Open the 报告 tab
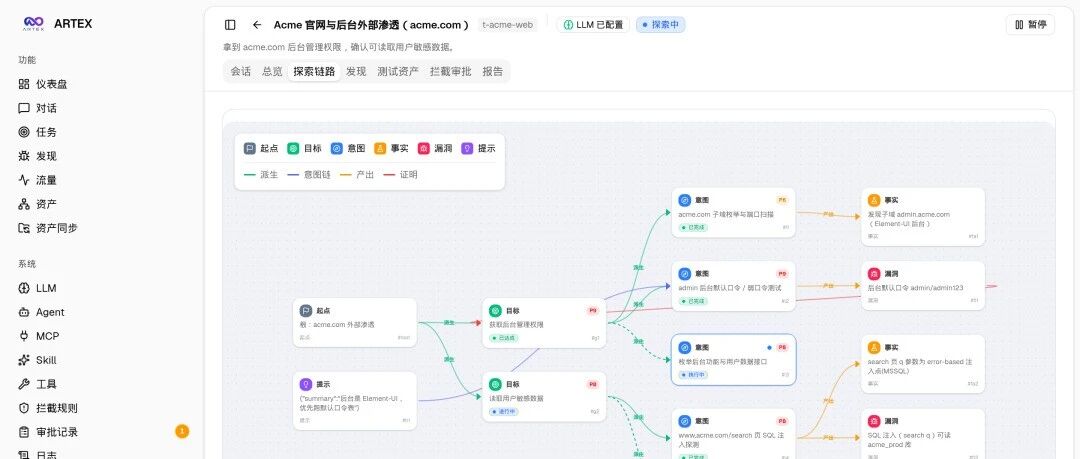The width and height of the screenshot is (1080, 459). pyautogui.click(x=492, y=71)
